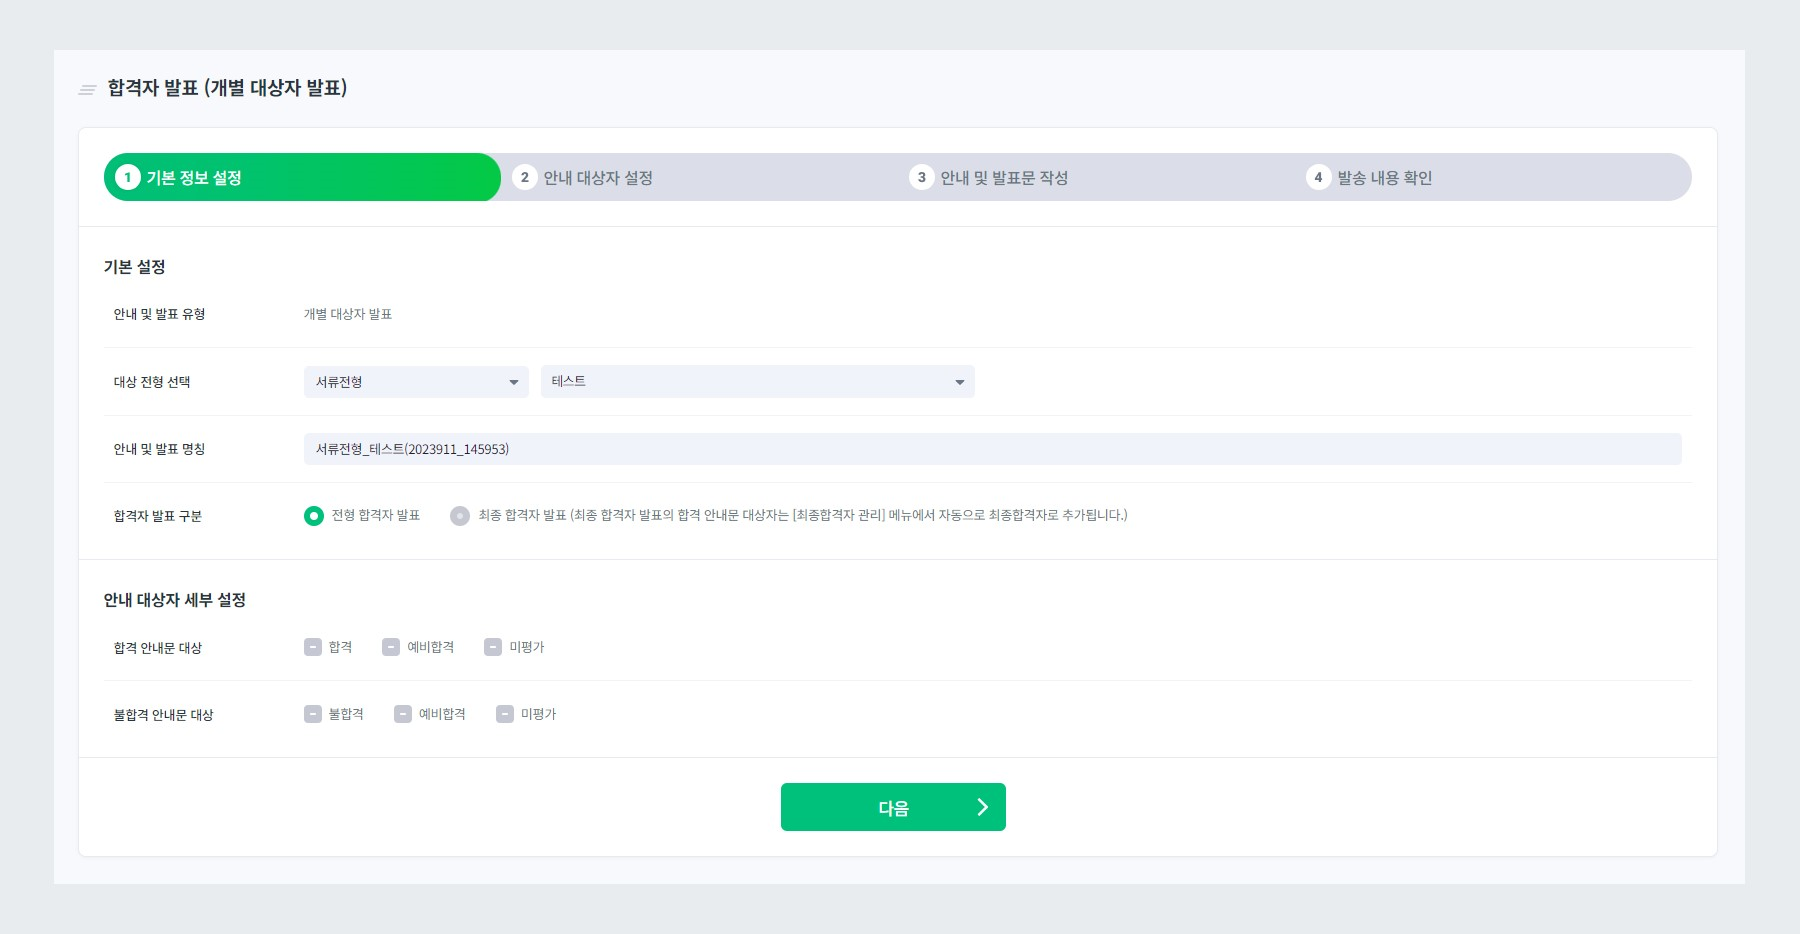Viewport: 1800px width, 934px height.
Task: Open the 서류전형 dropdown
Action: (416, 382)
